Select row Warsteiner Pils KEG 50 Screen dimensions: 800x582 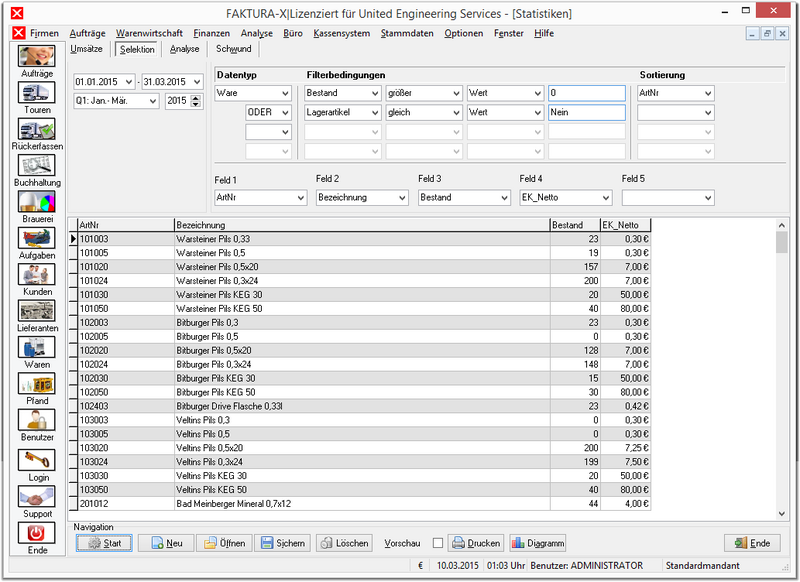pyautogui.click(x=364, y=309)
